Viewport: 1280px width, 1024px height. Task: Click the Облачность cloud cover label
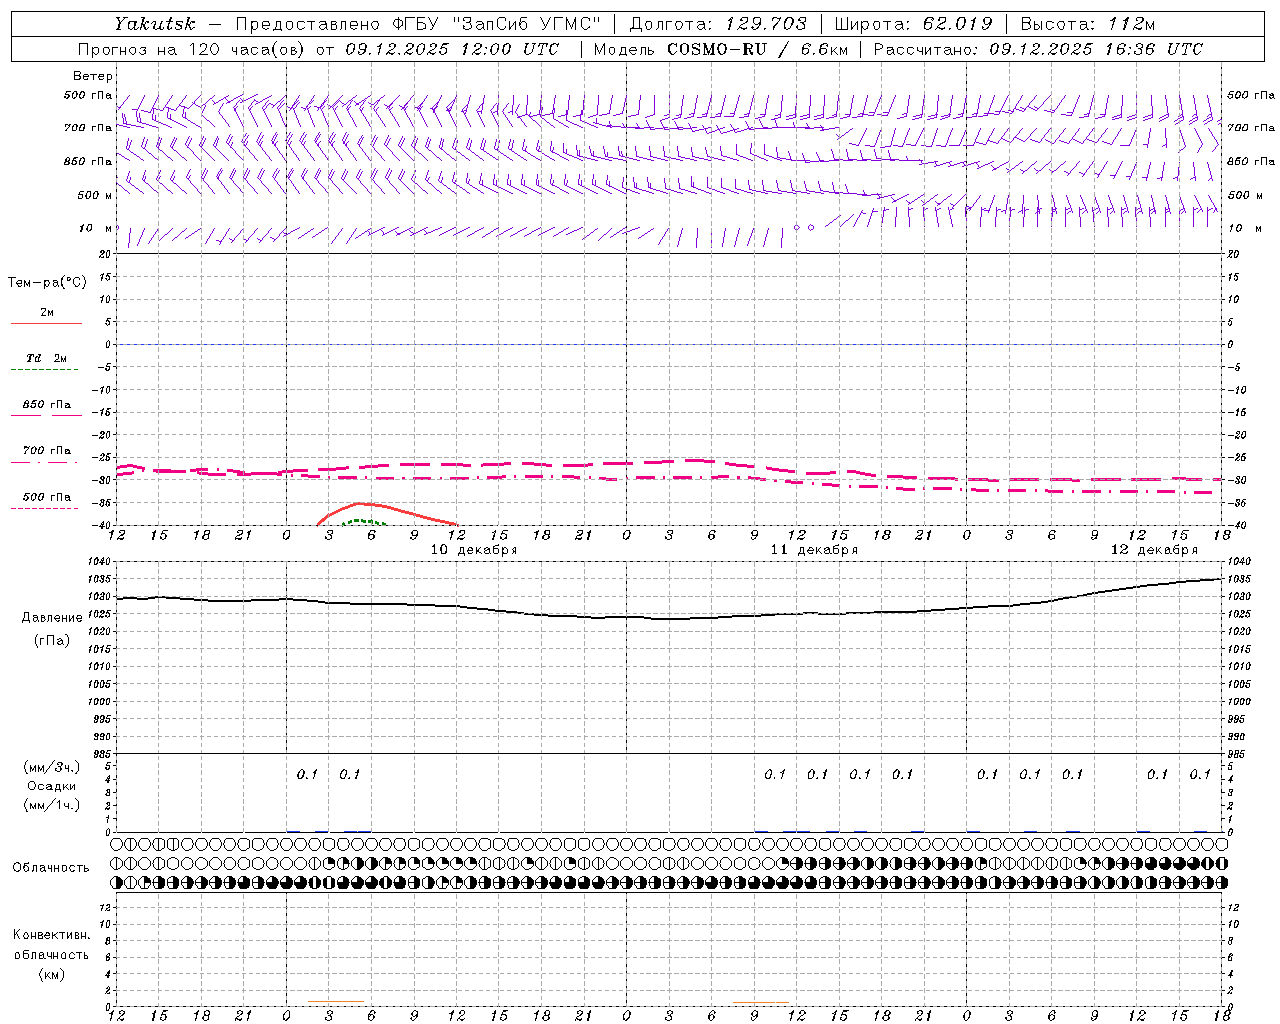(51, 867)
